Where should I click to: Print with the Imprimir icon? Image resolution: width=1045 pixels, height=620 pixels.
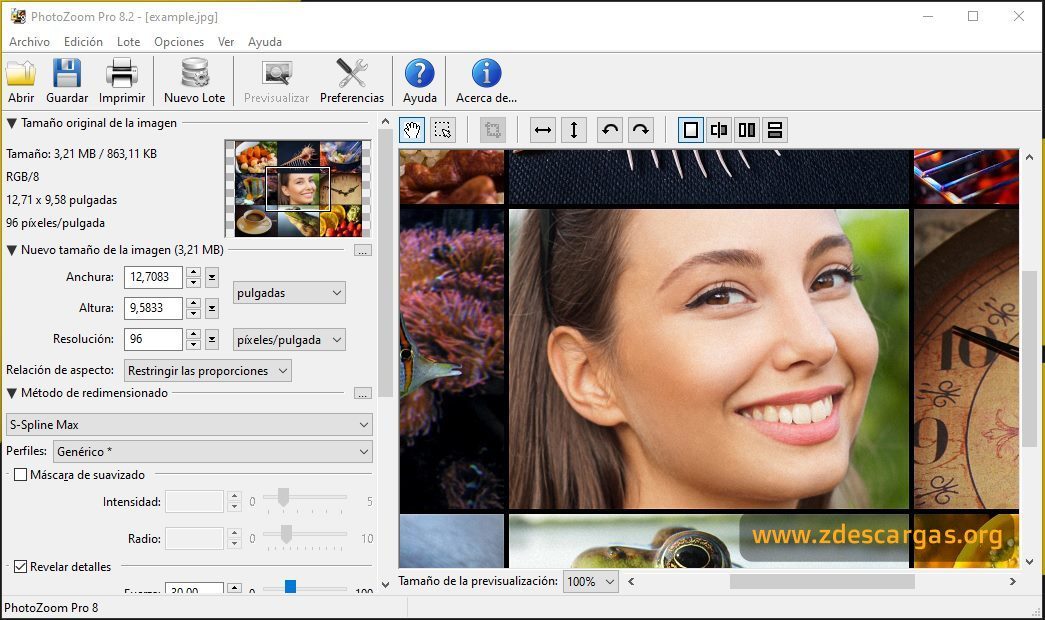click(122, 81)
